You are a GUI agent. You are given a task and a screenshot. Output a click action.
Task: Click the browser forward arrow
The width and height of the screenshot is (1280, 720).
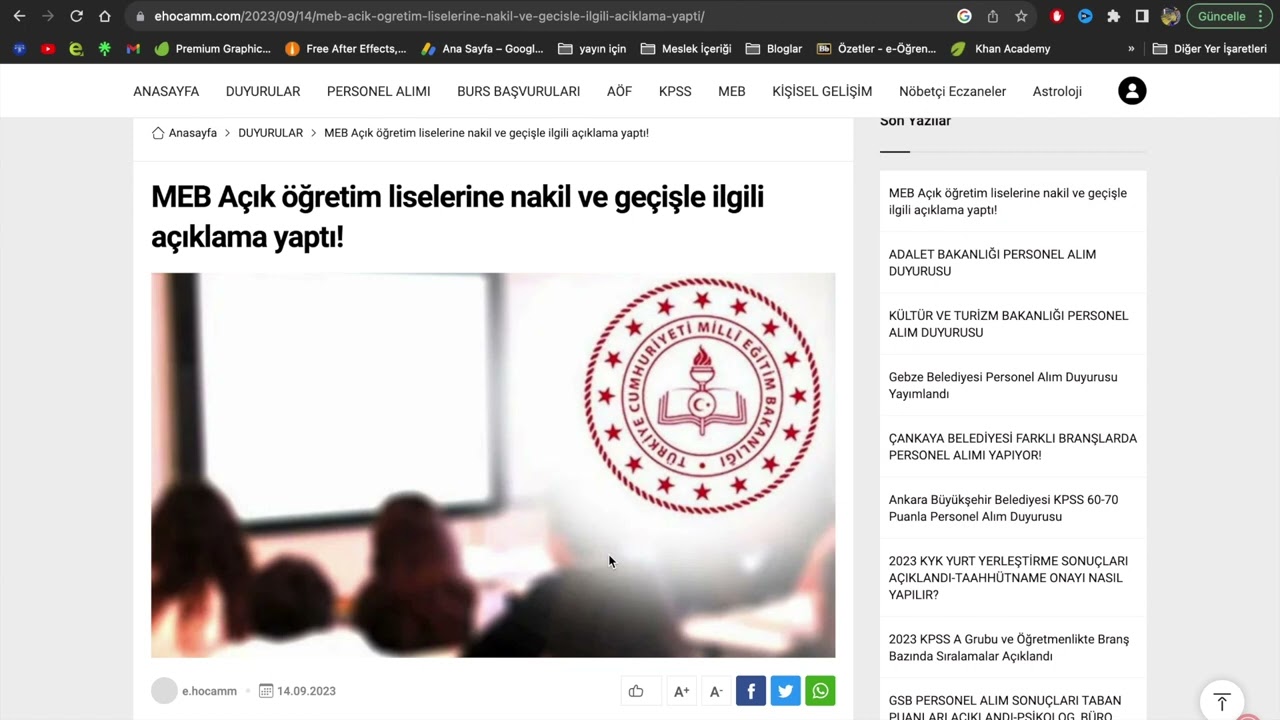47,16
